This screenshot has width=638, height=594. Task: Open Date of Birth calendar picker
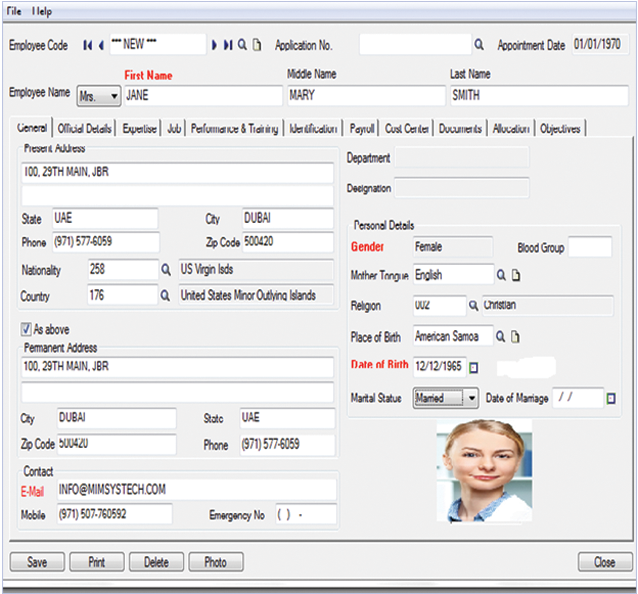(x=474, y=368)
